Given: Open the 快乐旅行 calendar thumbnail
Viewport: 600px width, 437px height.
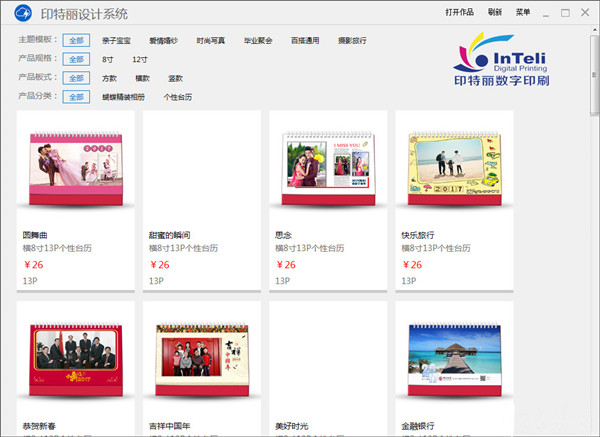Looking at the screenshot, I should (x=455, y=169).
